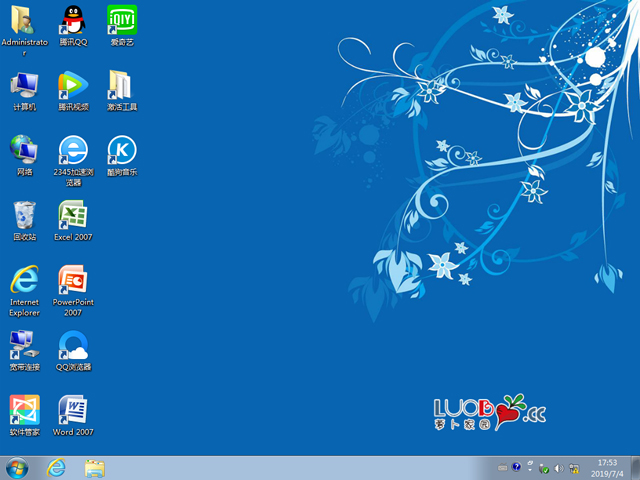The image size is (640, 480).
Task: Open Windows Explorer from the taskbar
Action: (x=95, y=468)
